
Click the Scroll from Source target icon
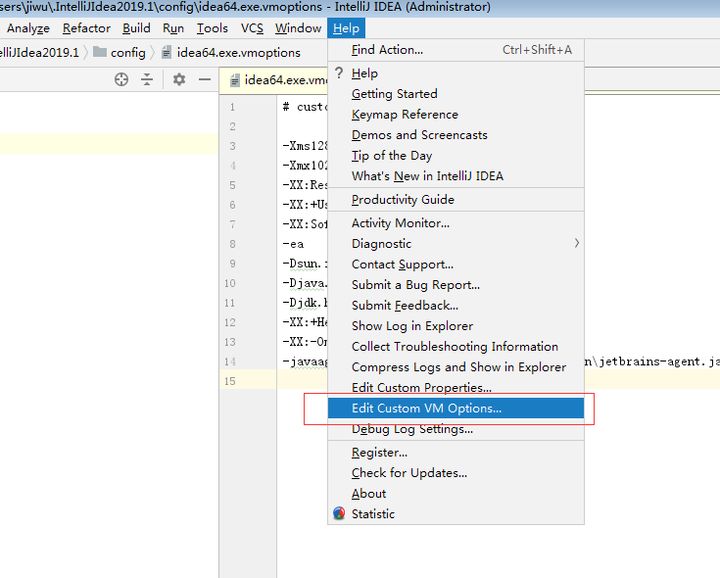[122, 80]
